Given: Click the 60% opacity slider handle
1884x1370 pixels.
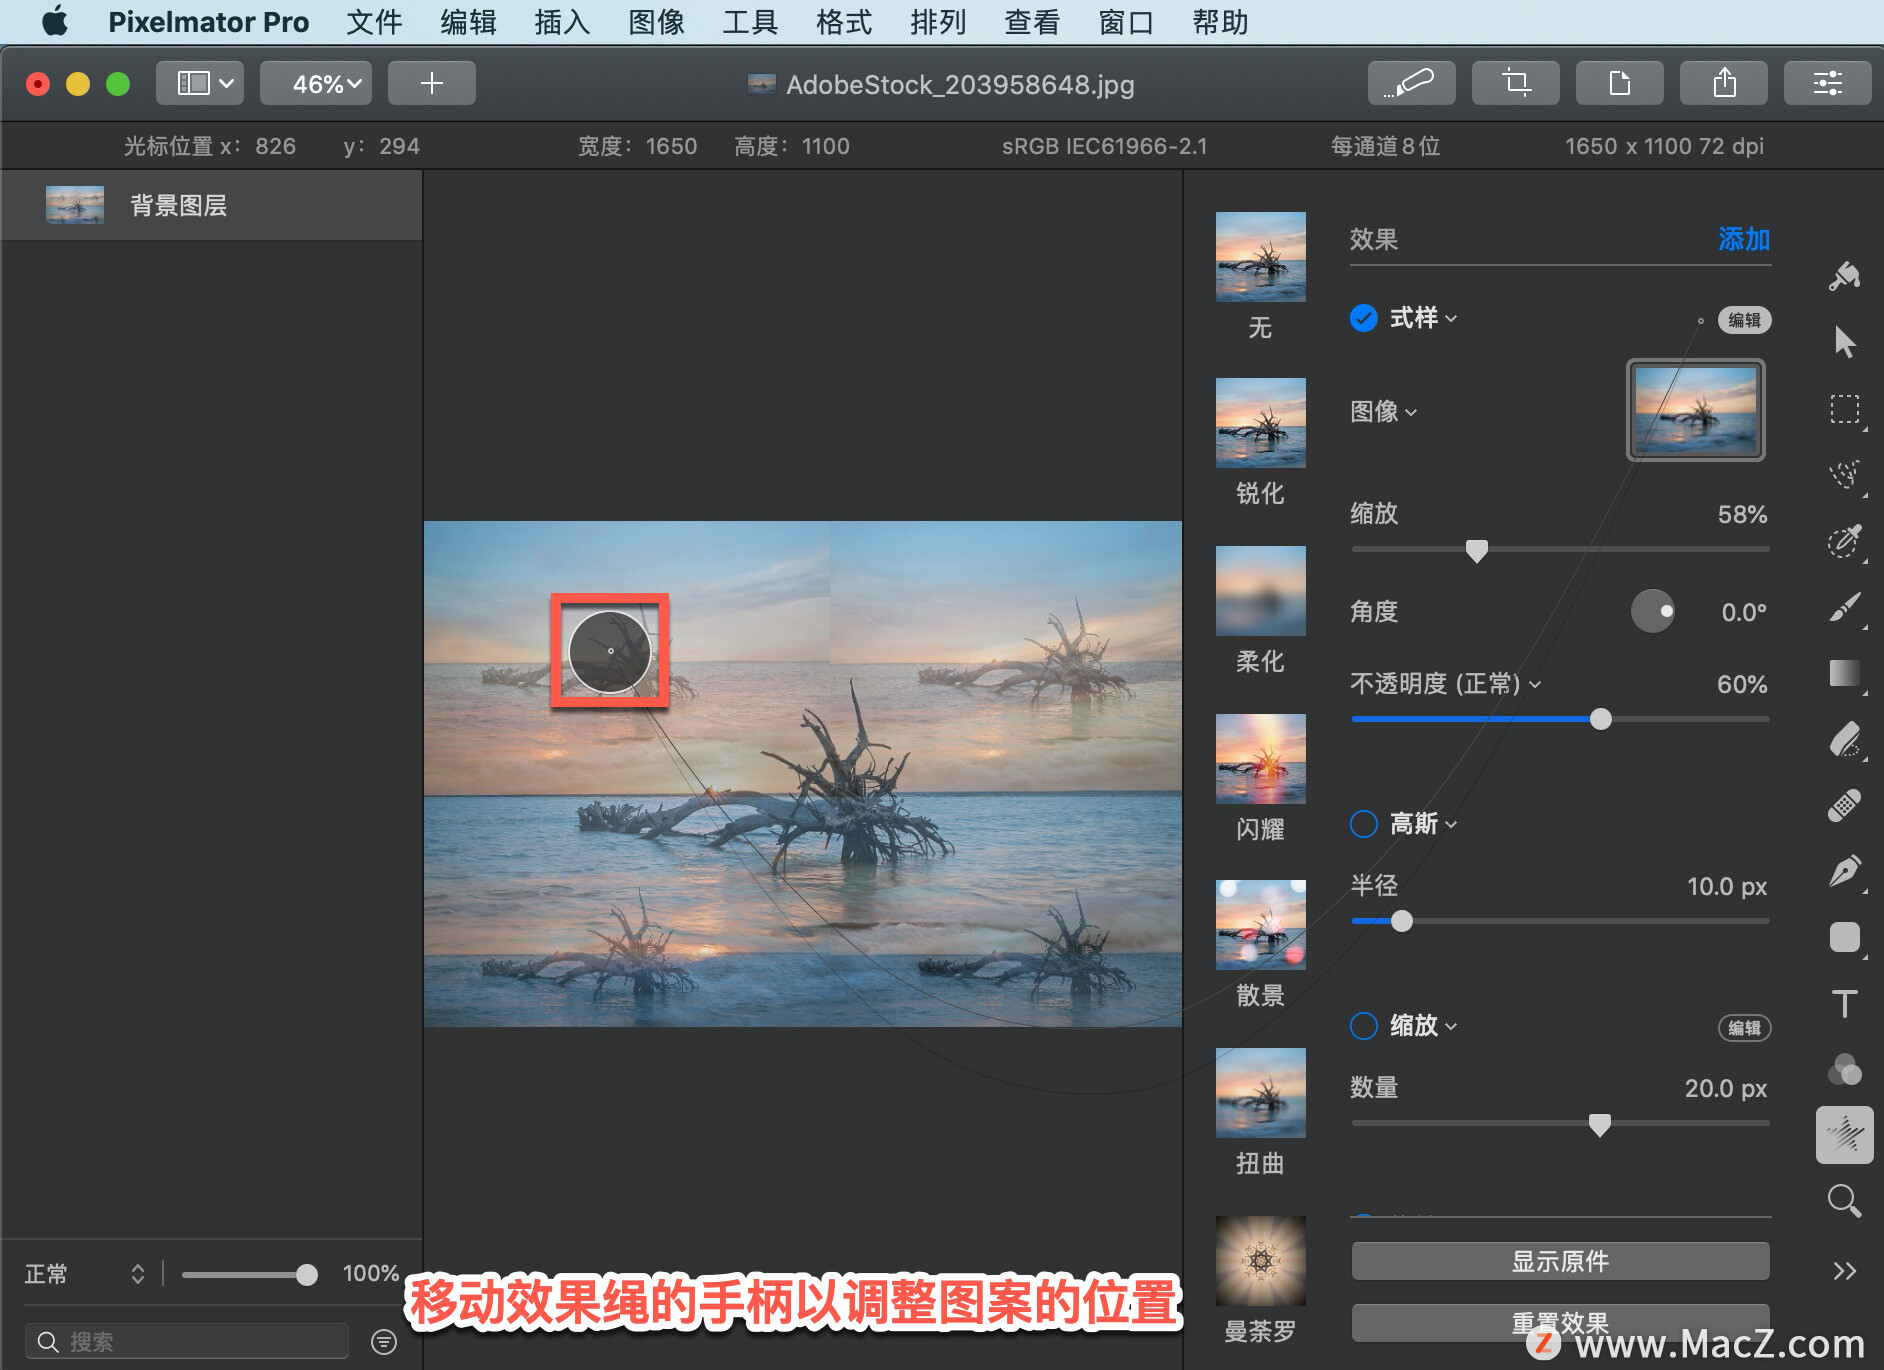Looking at the screenshot, I should point(1600,719).
